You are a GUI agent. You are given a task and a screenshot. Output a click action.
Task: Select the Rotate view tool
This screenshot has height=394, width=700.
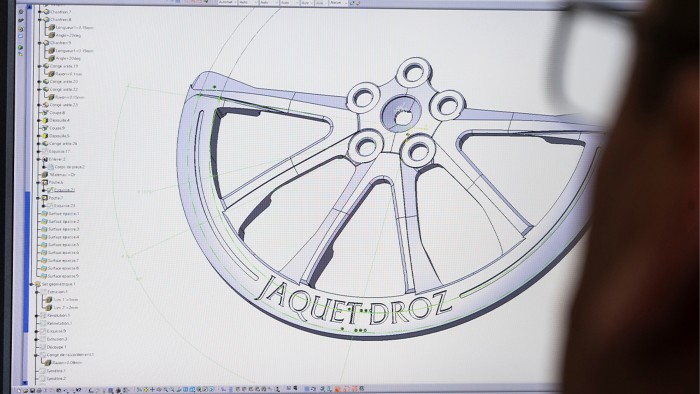point(159,390)
